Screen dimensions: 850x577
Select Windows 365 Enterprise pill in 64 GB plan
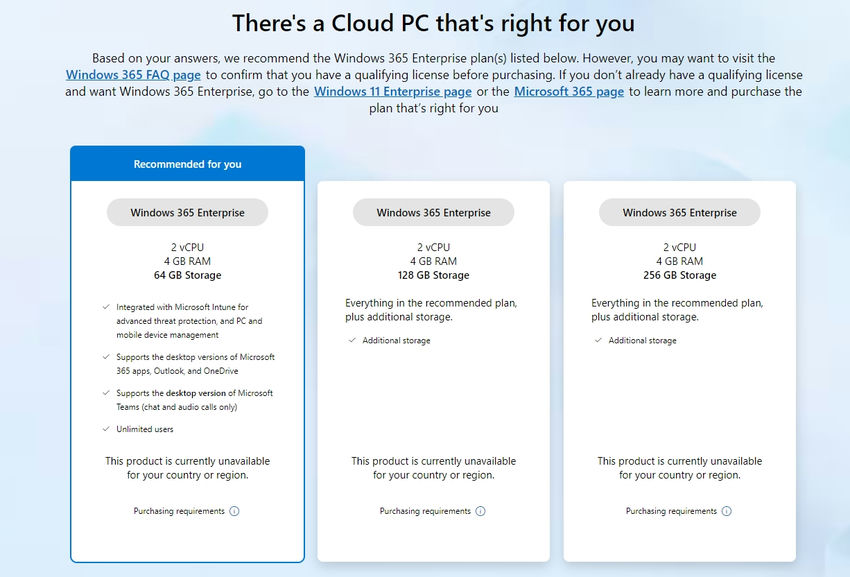[188, 212]
